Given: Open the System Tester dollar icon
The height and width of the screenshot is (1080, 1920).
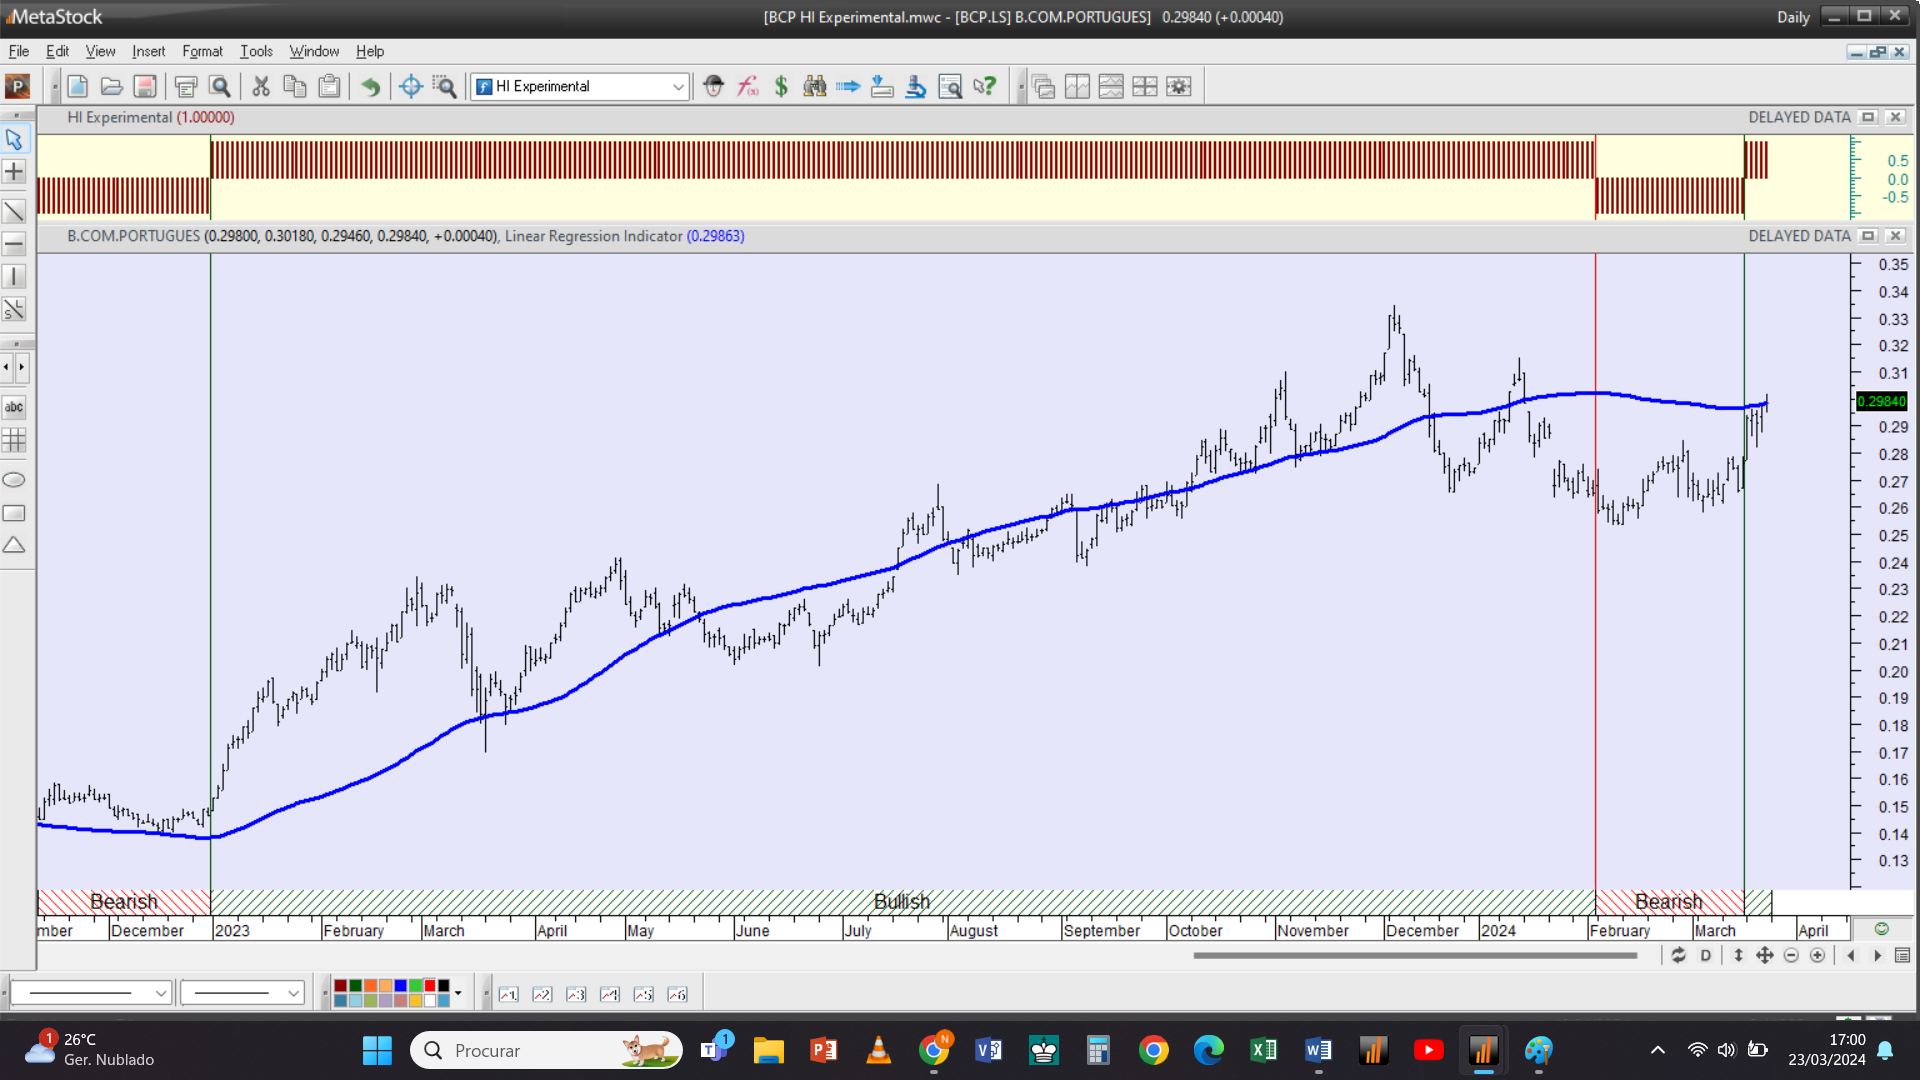Looking at the screenshot, I should pyautogui.click(x=781, y=86).
